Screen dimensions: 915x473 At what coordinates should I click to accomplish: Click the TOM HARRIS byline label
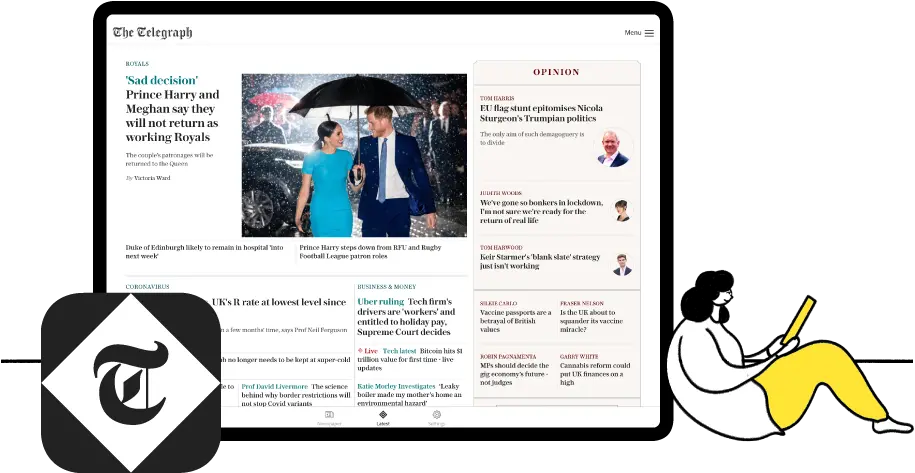[x=497, y=99]
